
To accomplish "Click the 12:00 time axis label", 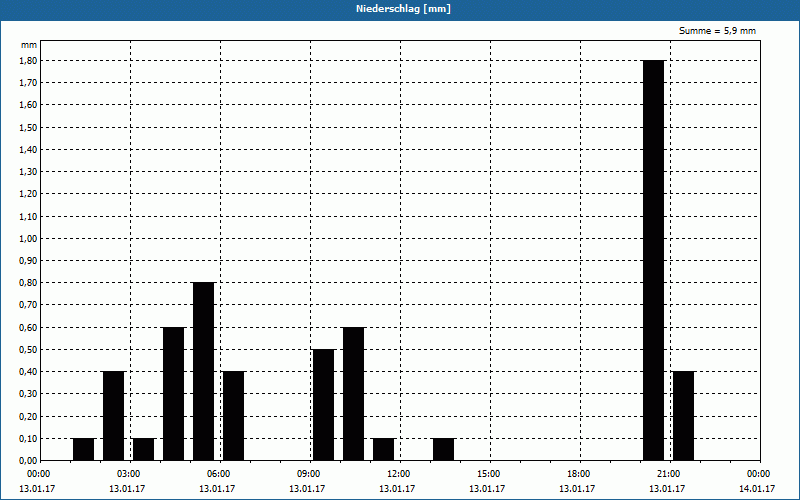I will coord(399,474).
